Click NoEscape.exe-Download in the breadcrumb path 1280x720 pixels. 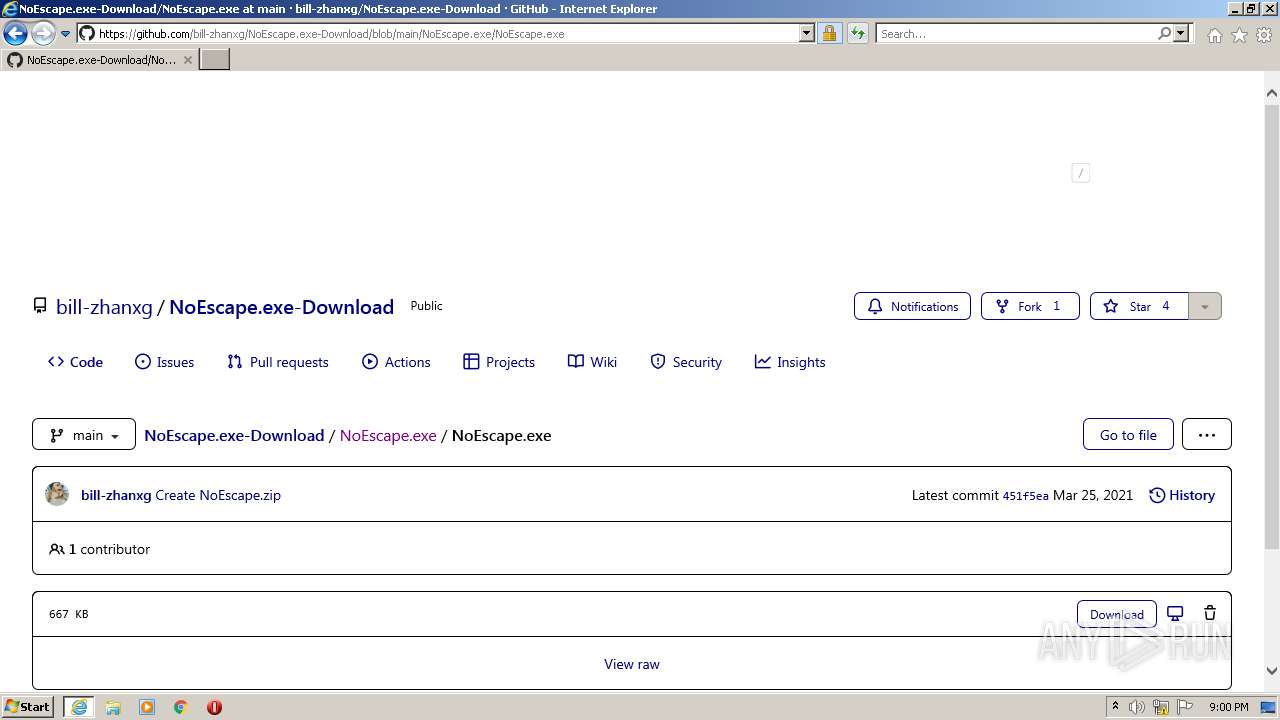[x=234, y=435]
